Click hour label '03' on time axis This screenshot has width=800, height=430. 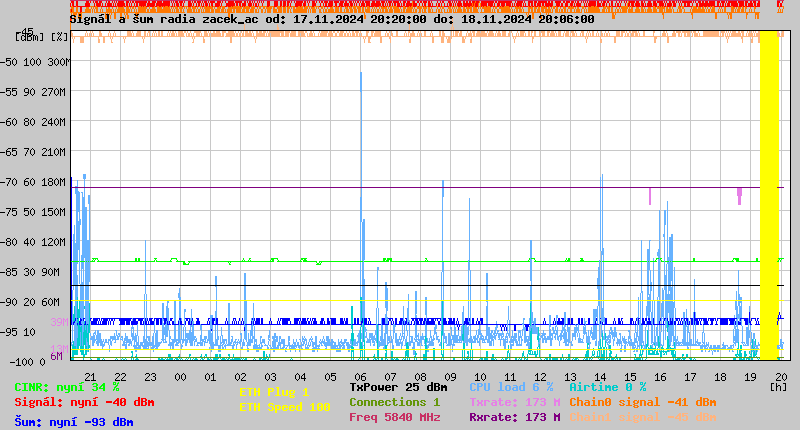pyautogui.click(x=270, y=377)
